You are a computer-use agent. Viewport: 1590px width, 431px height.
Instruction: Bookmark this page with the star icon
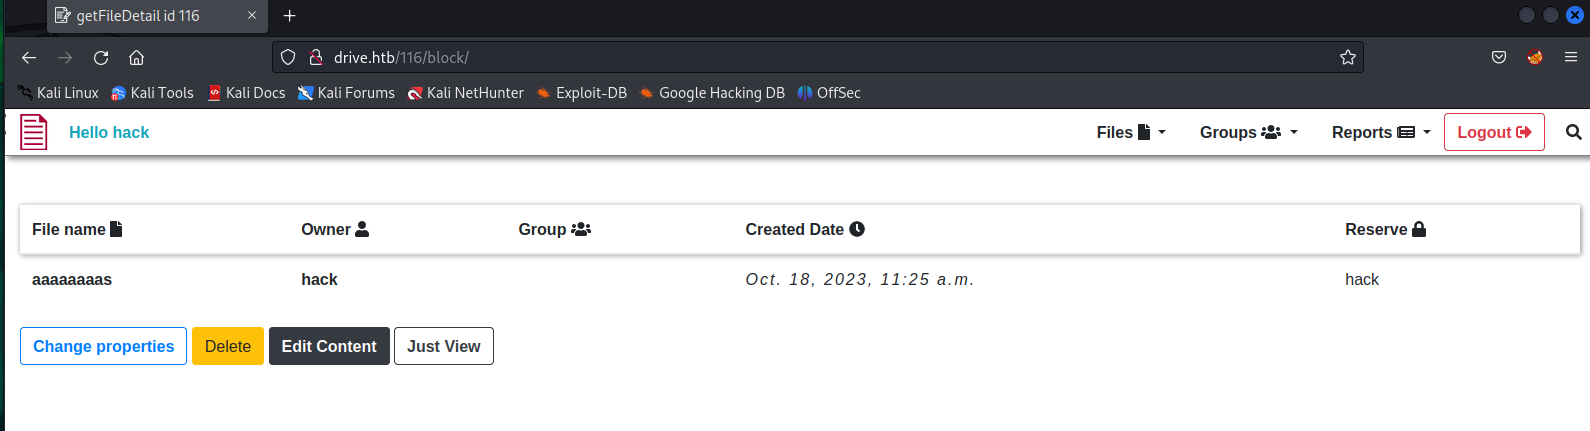click(1348, 57)
